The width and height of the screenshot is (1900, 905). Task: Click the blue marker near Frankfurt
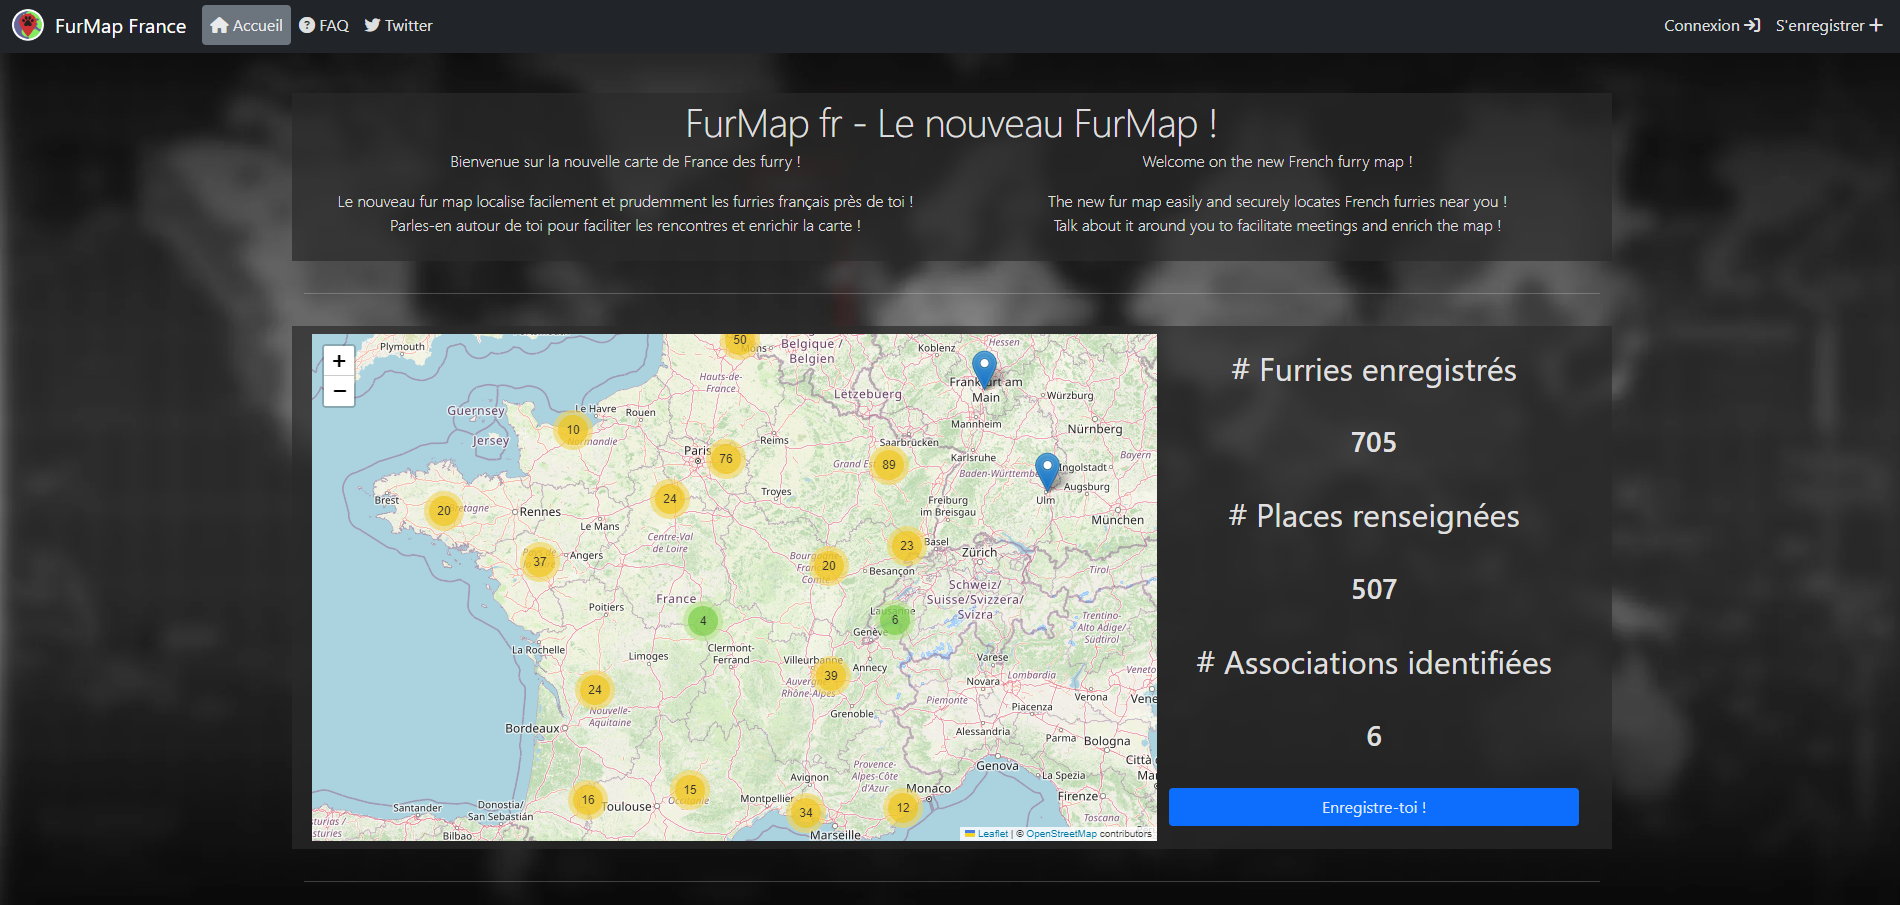984,368
